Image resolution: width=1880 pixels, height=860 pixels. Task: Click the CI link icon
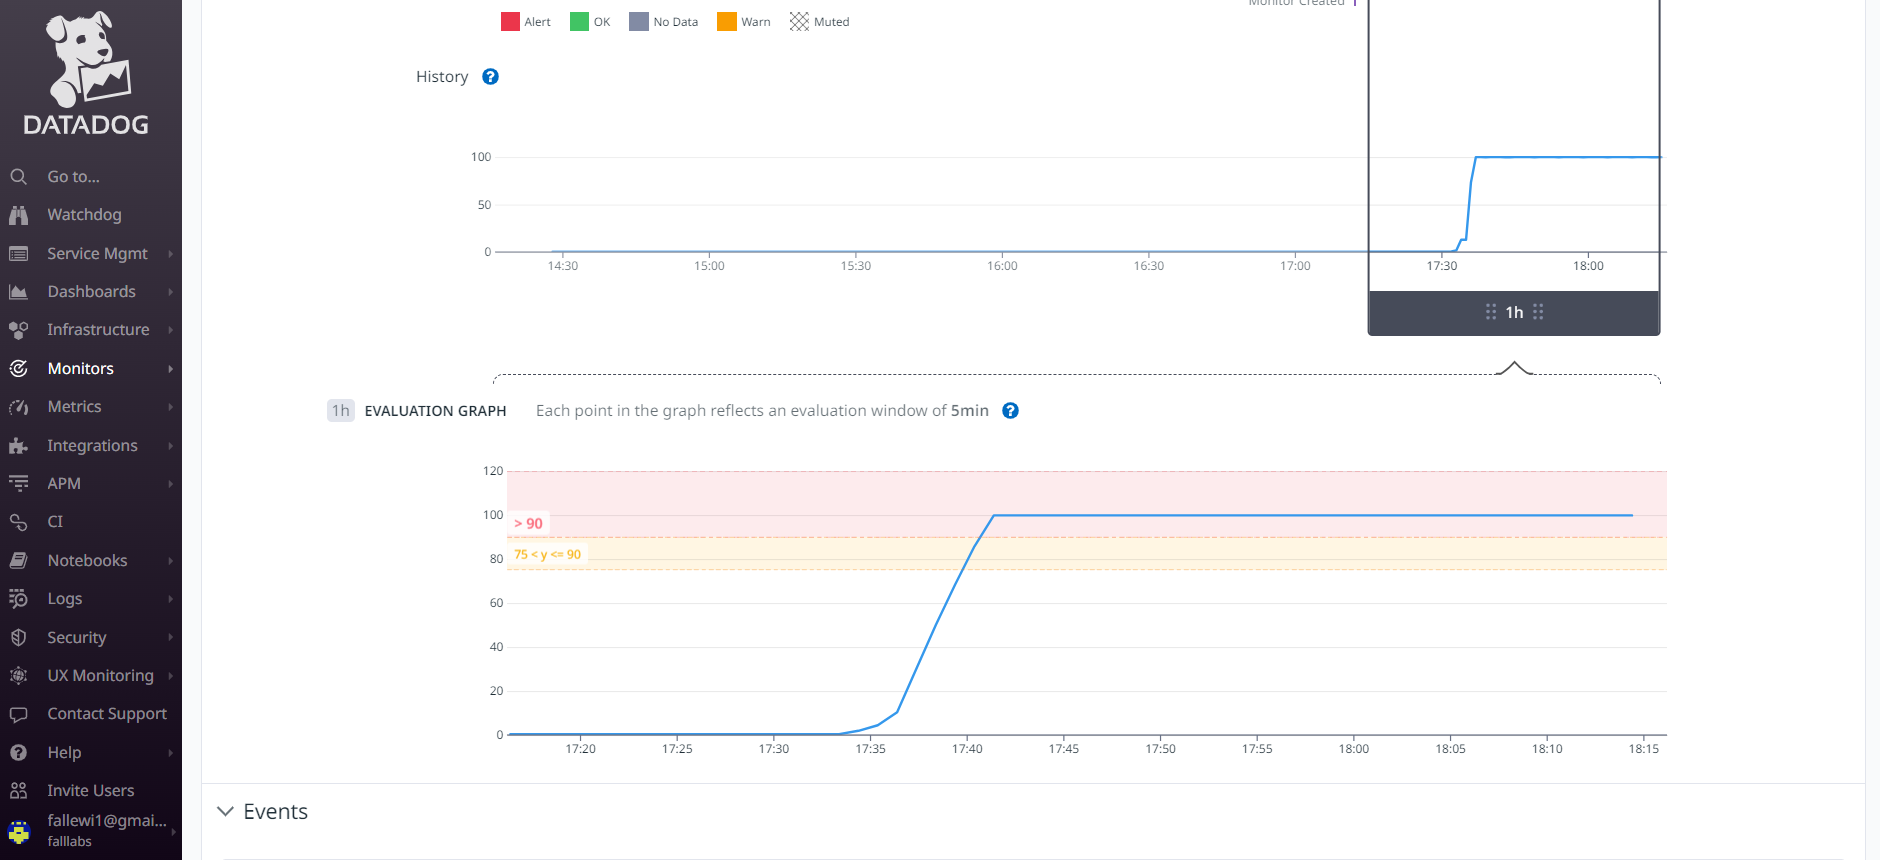18,522
